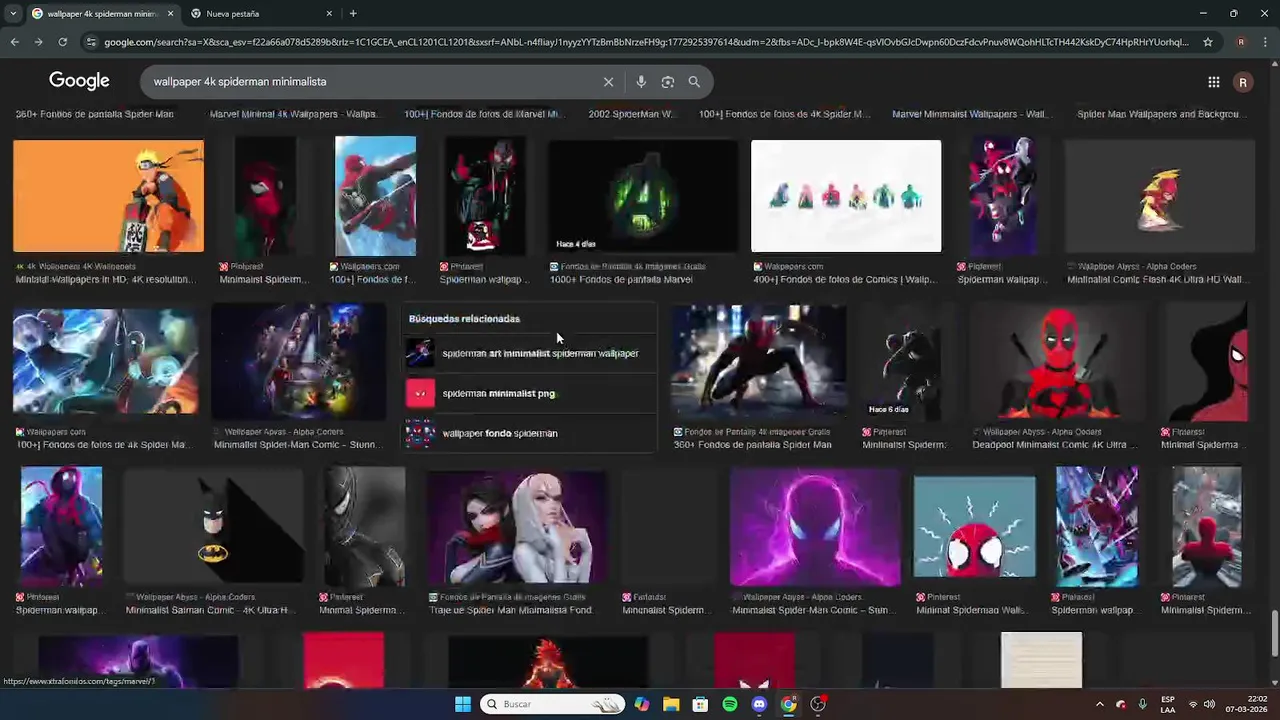This screenshot has height=720, width=1280.
Task: Click the page vertical scrollbar thumb
Action: point(1274,632)
